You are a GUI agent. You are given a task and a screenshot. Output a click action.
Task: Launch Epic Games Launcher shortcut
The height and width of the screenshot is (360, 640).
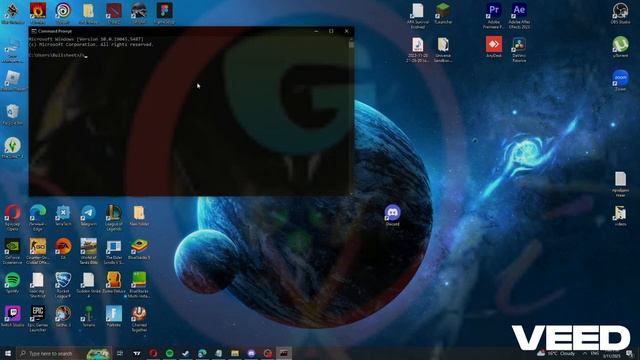point(38,318)
